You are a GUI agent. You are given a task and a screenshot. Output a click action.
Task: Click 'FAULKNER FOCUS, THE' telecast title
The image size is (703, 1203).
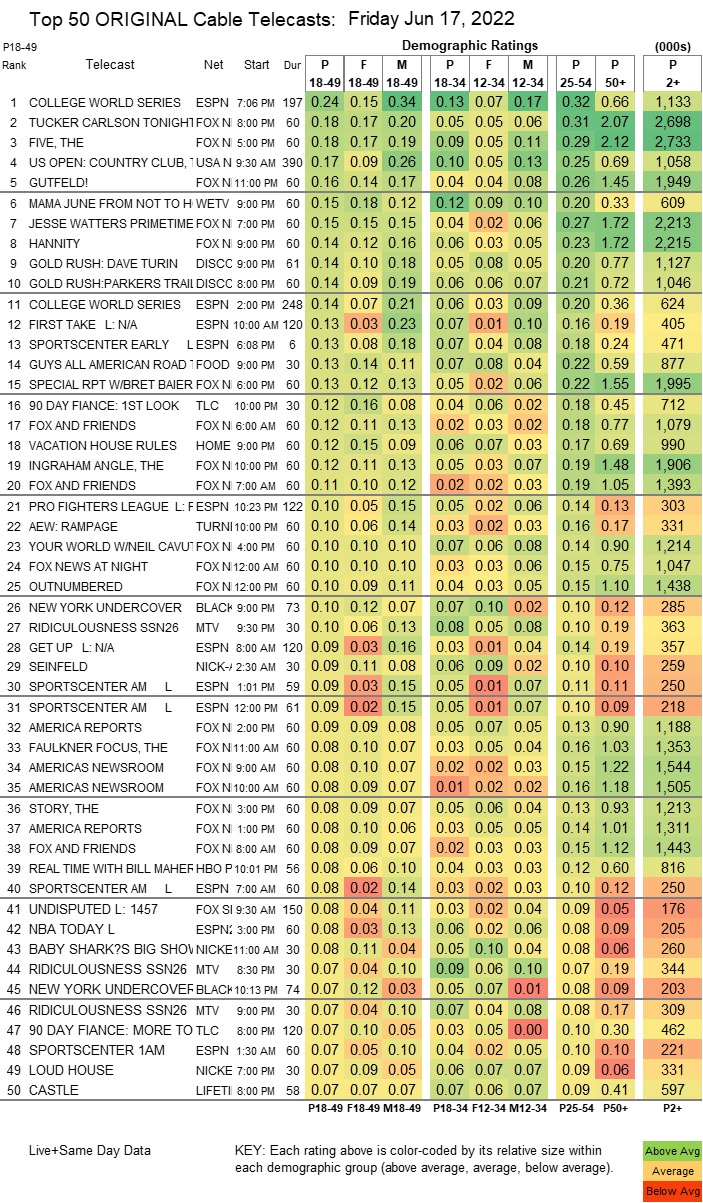click(97, 747)
